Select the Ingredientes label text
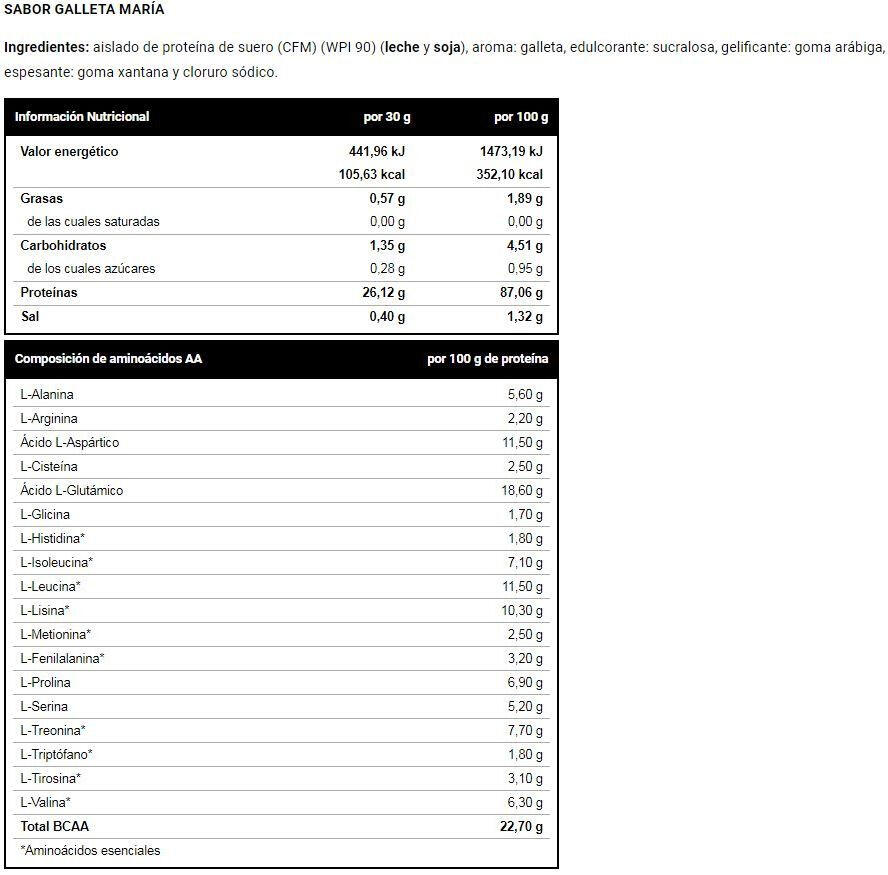This screenshot has height=875, width=888. click(x=46, y=47)
